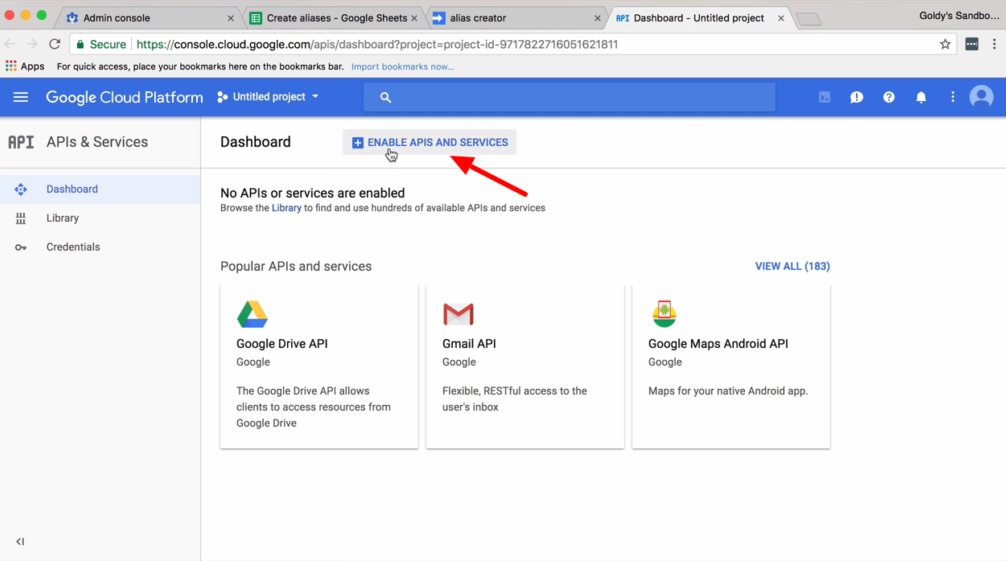Screen dimensions: 1006x561
Task: Open Chrome's three-dot menu
Action: tap(994, 44)
